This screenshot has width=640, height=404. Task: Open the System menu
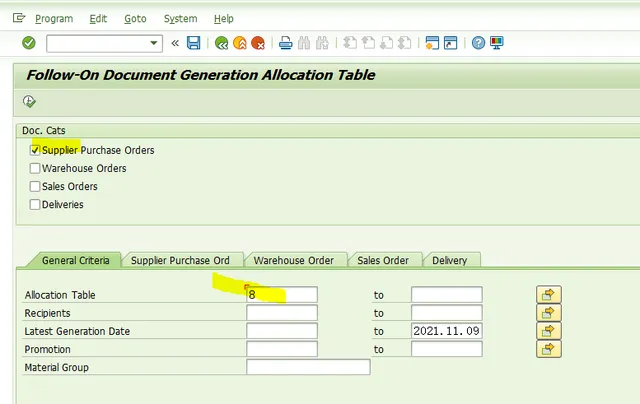(180, 19)
